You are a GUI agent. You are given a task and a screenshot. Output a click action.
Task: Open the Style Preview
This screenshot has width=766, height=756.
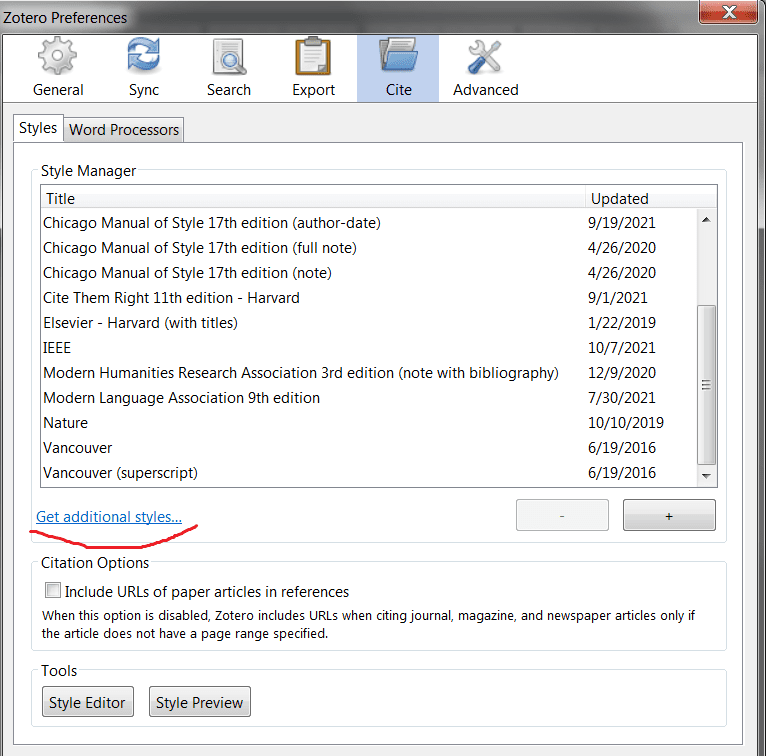point(199,703)
